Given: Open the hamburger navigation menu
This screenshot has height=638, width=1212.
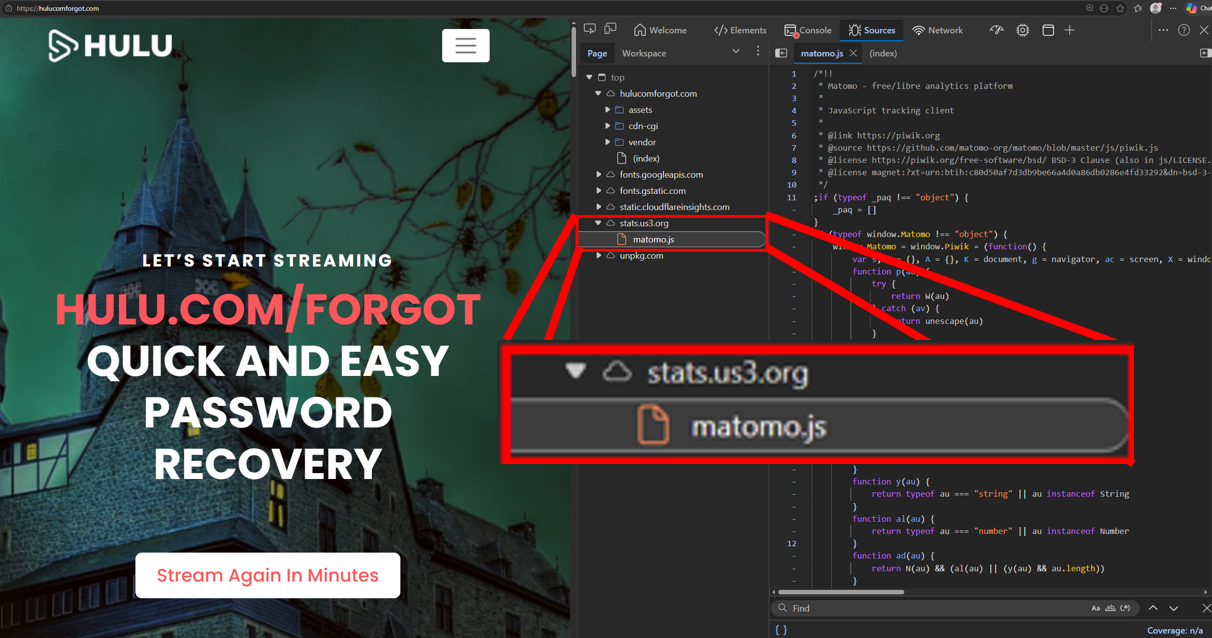Looking at the screenshot, I should tap(466, 46).
